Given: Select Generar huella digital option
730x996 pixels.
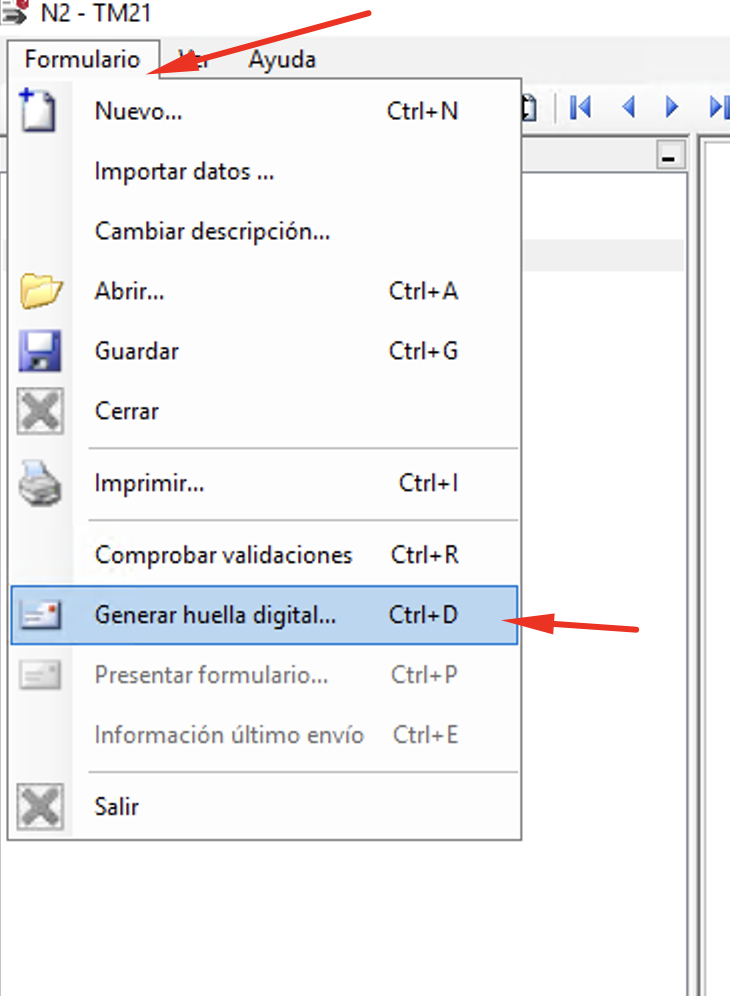Looking at the screenshot, I should 215,615.
